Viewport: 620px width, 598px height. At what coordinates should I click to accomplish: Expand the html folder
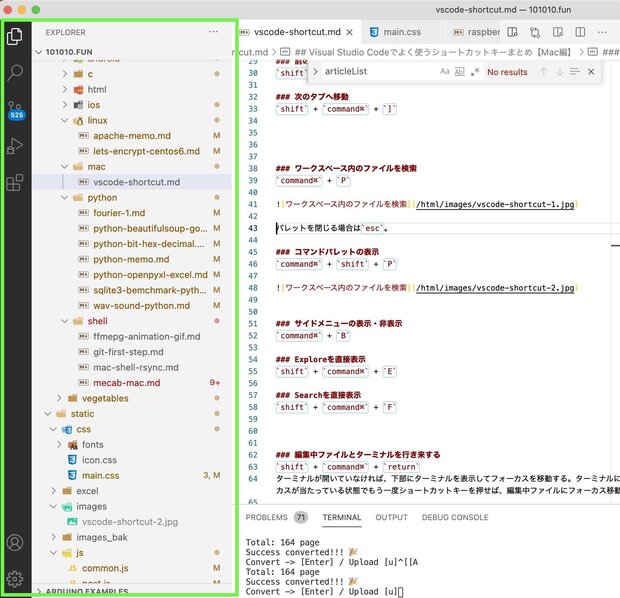(65, 89)
